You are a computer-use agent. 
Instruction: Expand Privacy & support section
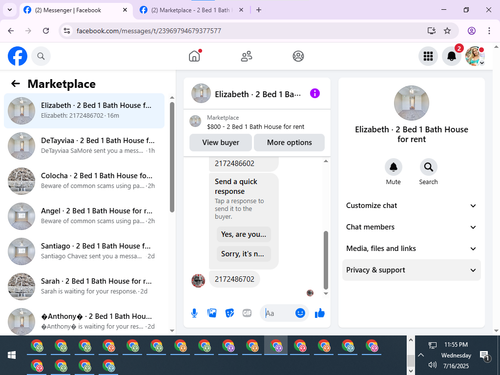tap(411, 270)
